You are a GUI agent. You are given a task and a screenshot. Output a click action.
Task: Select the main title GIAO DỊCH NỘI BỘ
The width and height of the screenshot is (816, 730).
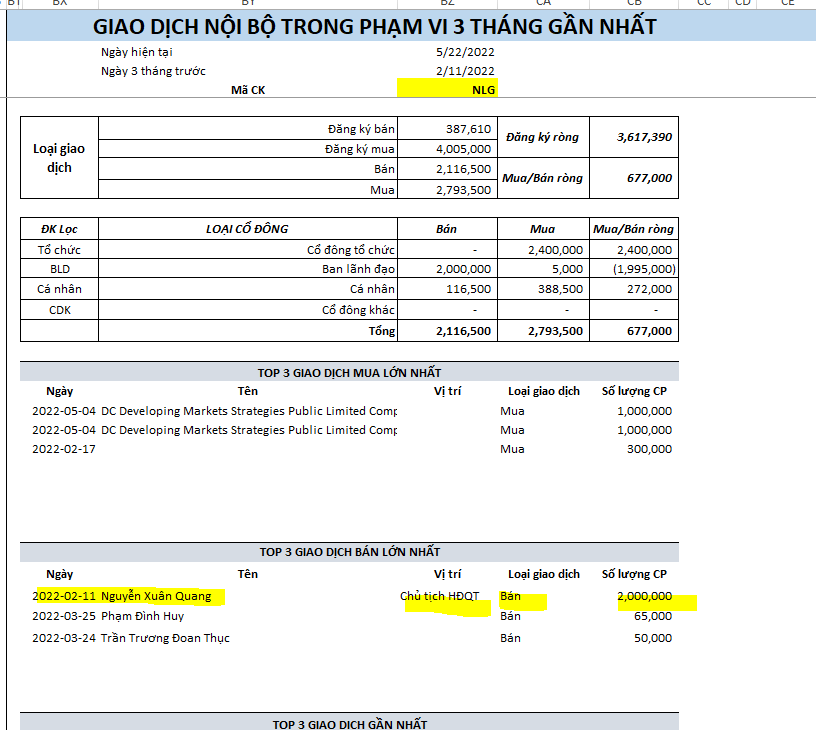[375, 26]
